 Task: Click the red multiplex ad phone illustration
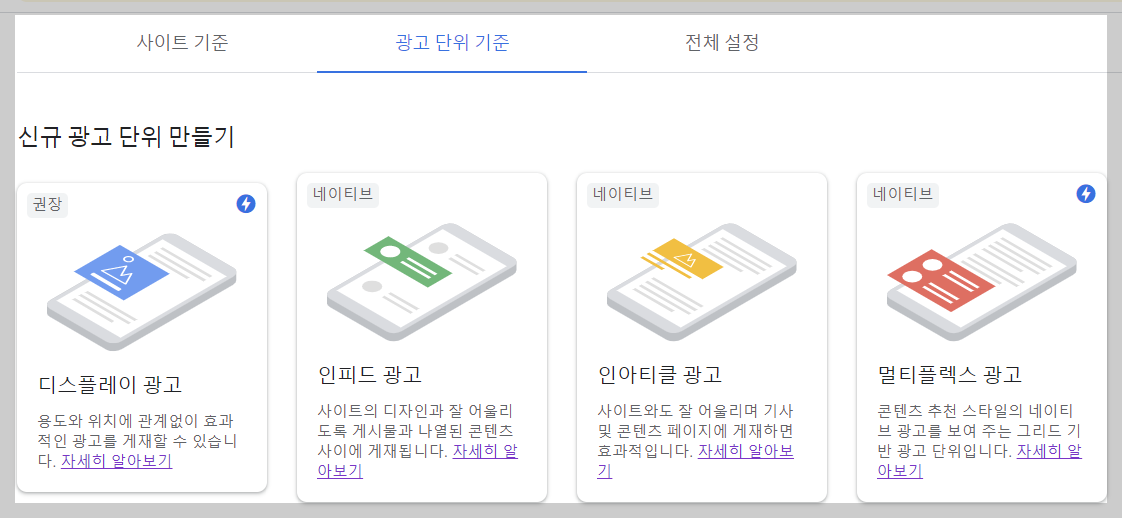point(982,280)
